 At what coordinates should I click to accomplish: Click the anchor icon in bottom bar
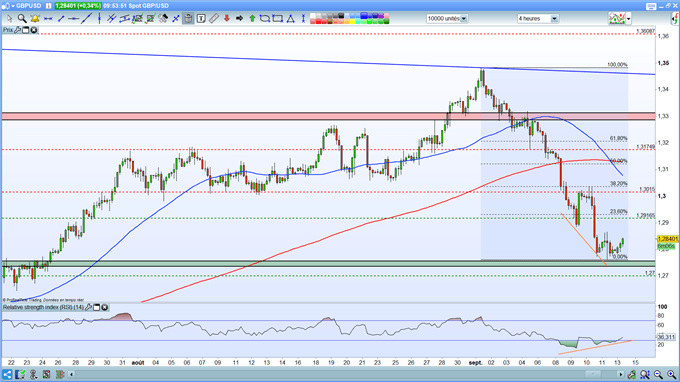pyautogui.click(x=33, y=374)
